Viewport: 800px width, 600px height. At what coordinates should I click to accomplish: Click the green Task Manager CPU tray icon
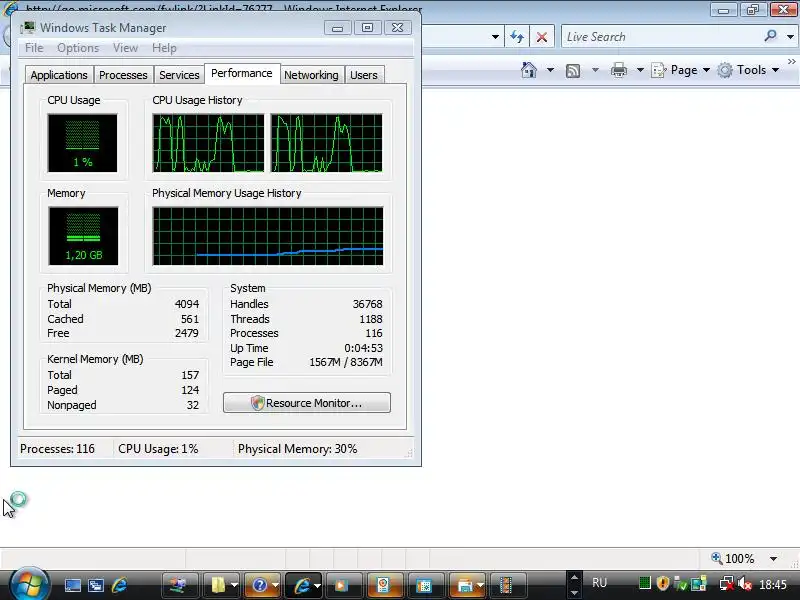[644, 583]
